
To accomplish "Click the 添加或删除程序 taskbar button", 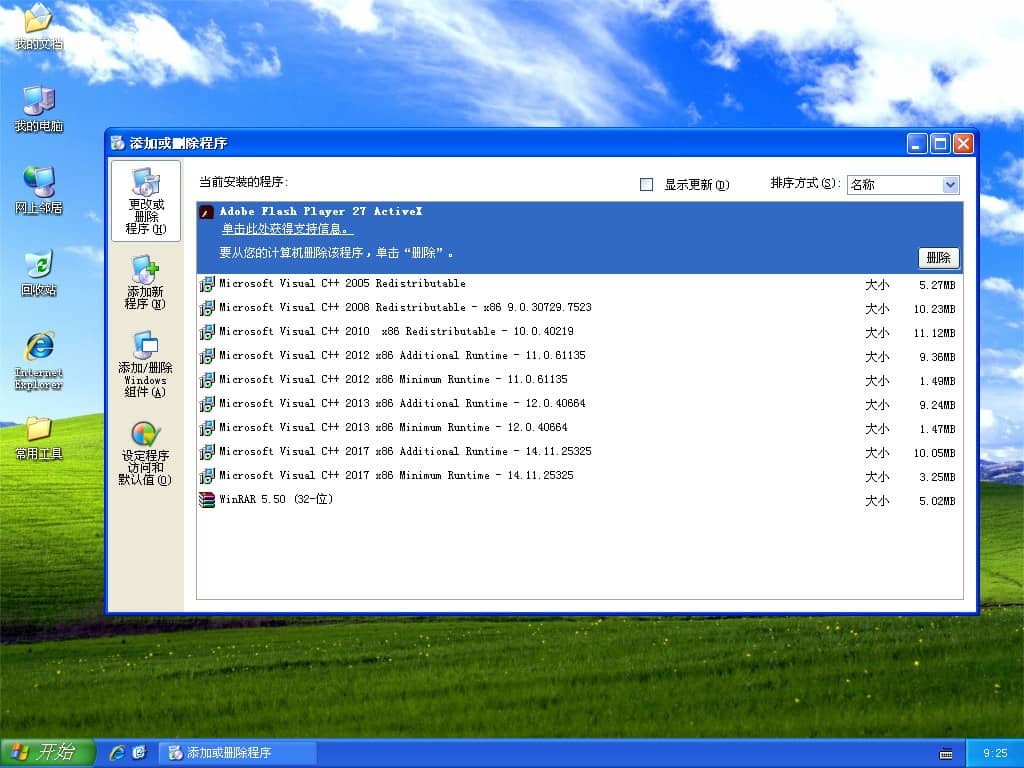I will 238,753.
